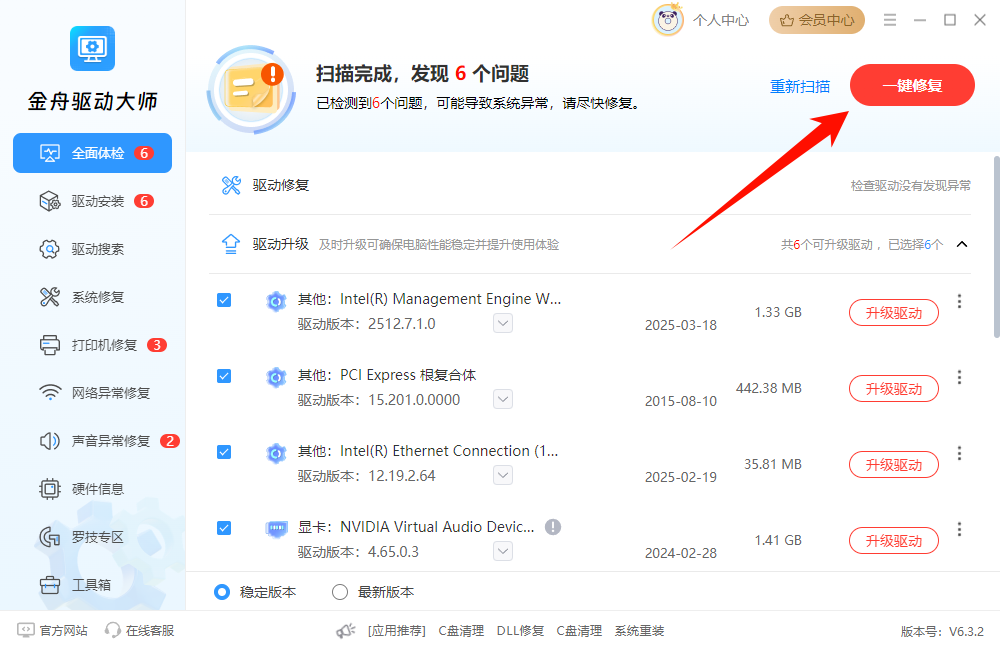
Task: Click the panda user avatar
Action: (668, 20)
